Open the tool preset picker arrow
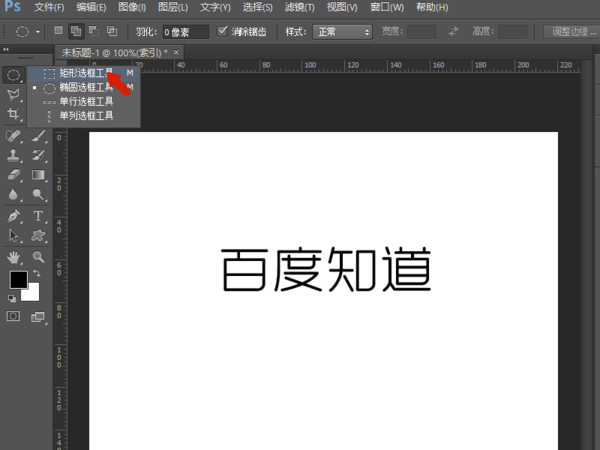The image size is (600, 450). click(x=38, y=32)
